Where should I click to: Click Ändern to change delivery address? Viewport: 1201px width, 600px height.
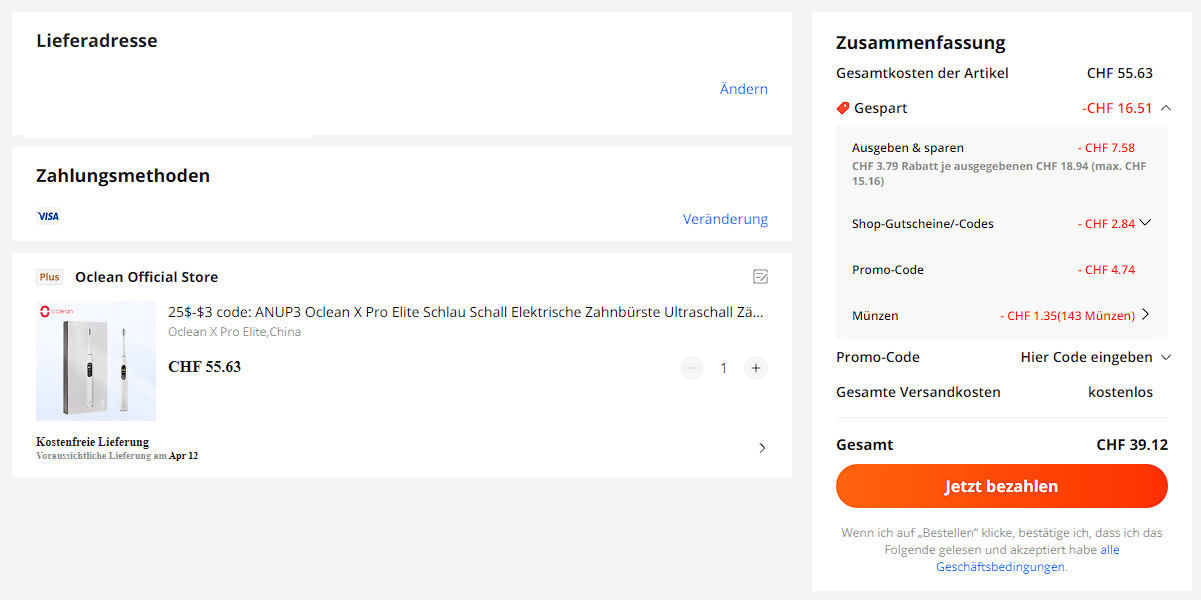[744, 89]
